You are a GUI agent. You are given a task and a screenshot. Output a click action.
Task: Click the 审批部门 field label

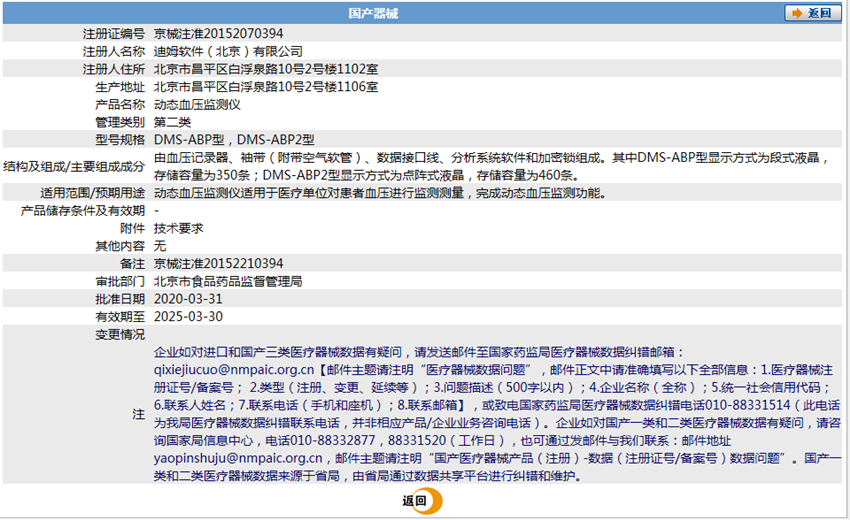coord(120,281)
